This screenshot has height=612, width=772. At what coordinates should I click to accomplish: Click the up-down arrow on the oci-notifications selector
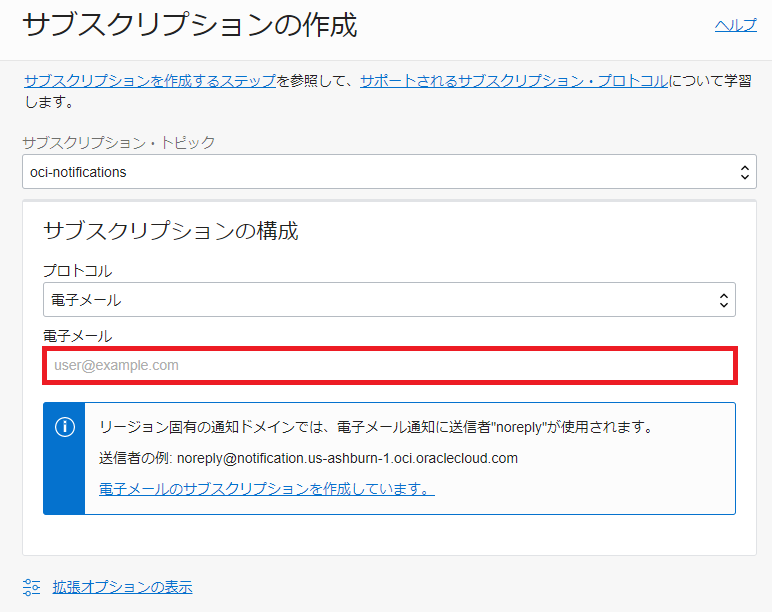[745, 172]
